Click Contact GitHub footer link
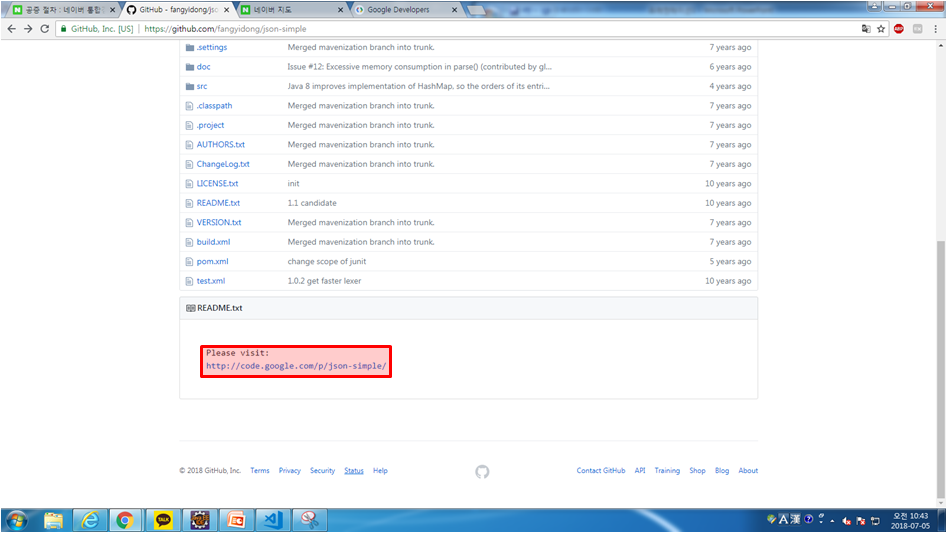 click(600, 470)
